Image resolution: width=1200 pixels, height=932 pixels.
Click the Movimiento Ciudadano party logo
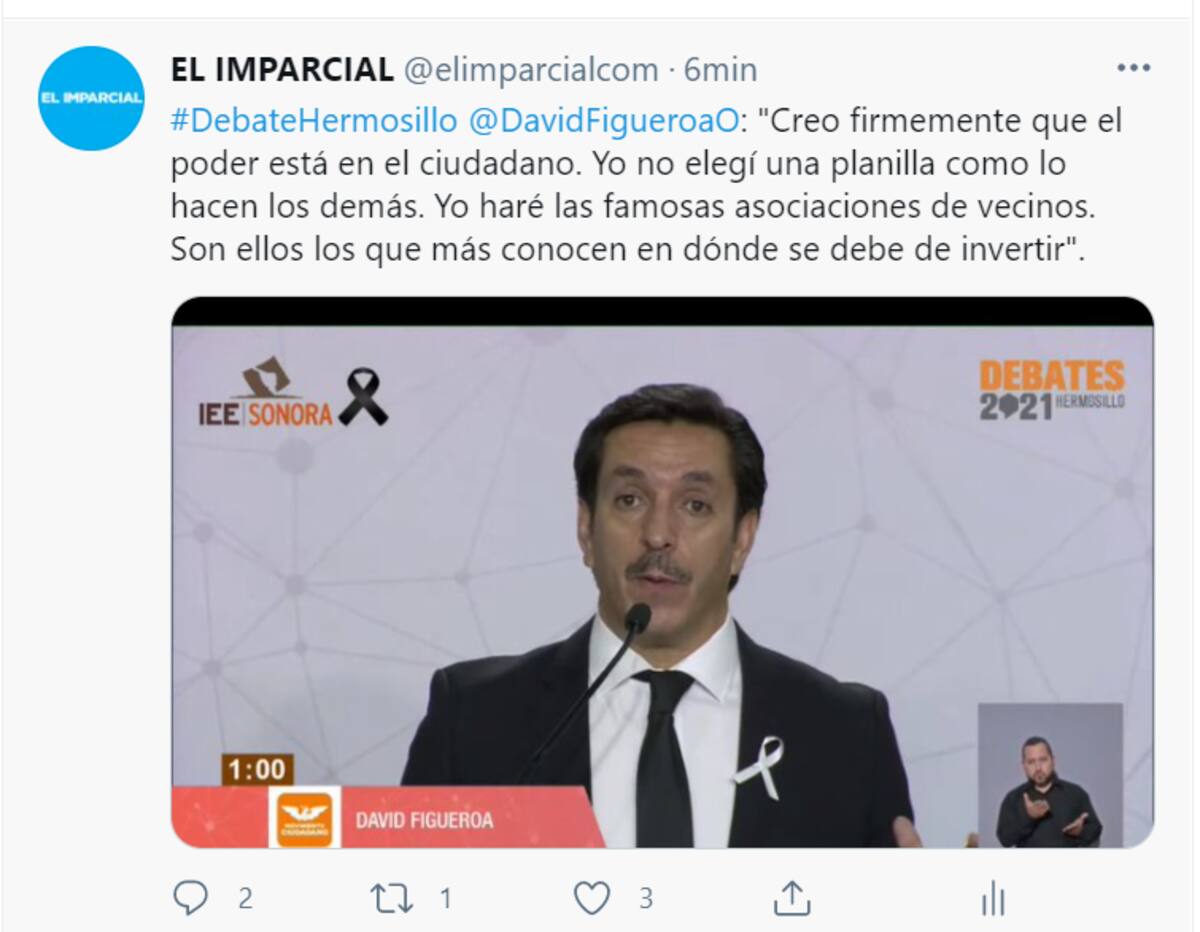(304, 818)
